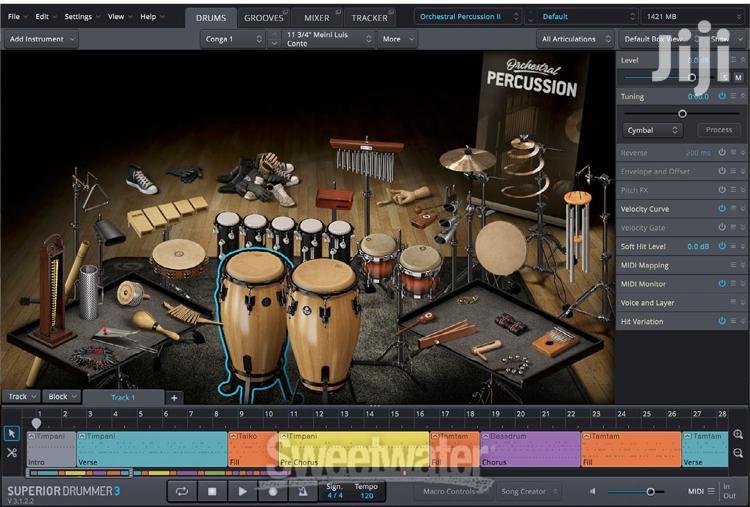Mute output via the speaker icon
This screenshot has width=750, height=507.
593,491
